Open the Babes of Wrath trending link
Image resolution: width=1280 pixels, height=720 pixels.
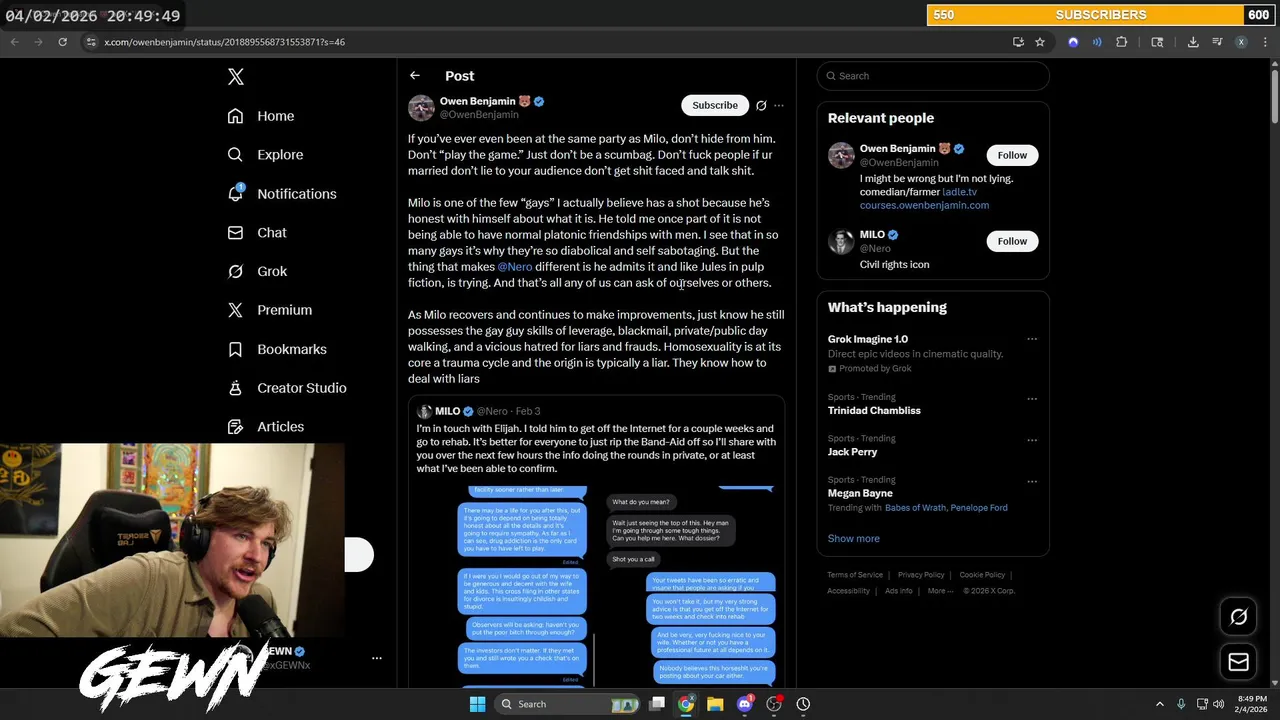(x=915, y=508)
